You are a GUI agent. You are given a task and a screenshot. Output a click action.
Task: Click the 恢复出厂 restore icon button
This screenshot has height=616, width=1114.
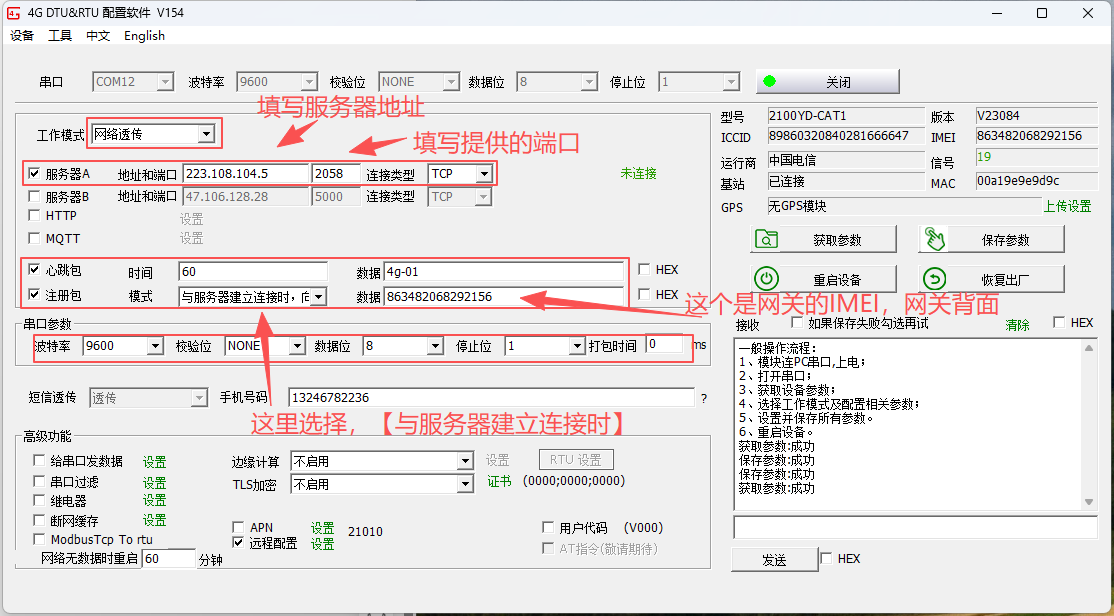(991, 280)
